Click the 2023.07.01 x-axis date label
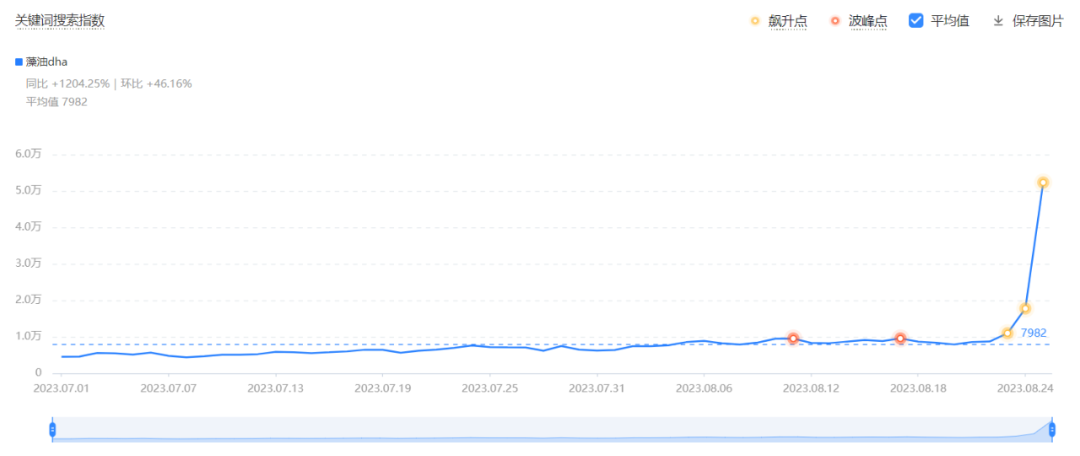This screenshot has width=1080, height=456. point(62,387)
